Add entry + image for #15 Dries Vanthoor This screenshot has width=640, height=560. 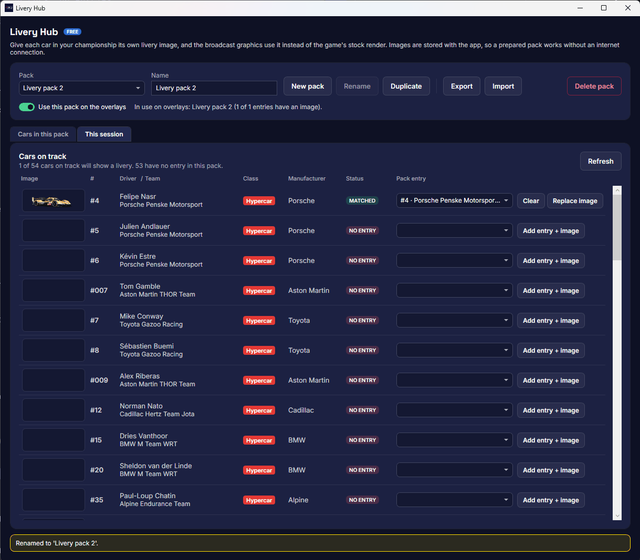pos(551,440)
